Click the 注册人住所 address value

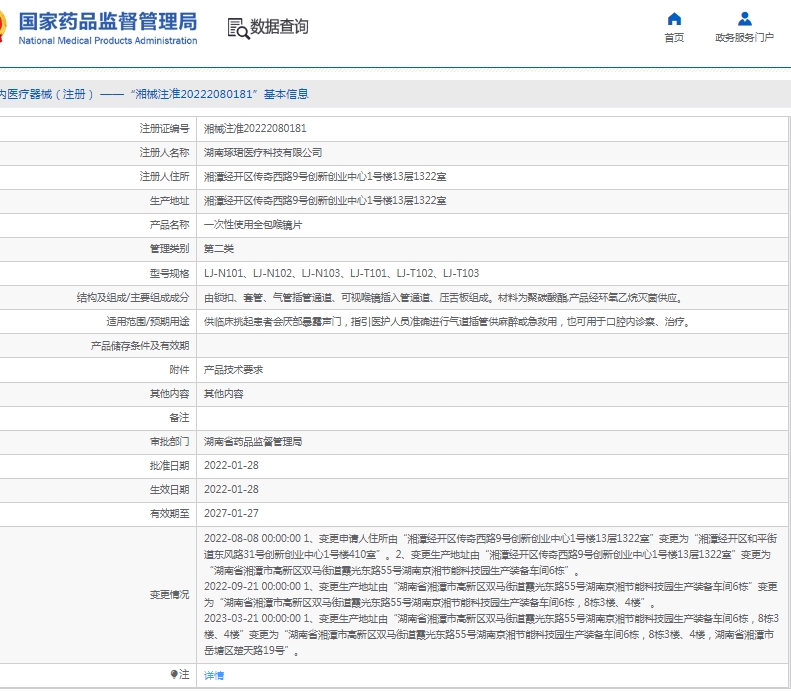click(325, 177)
